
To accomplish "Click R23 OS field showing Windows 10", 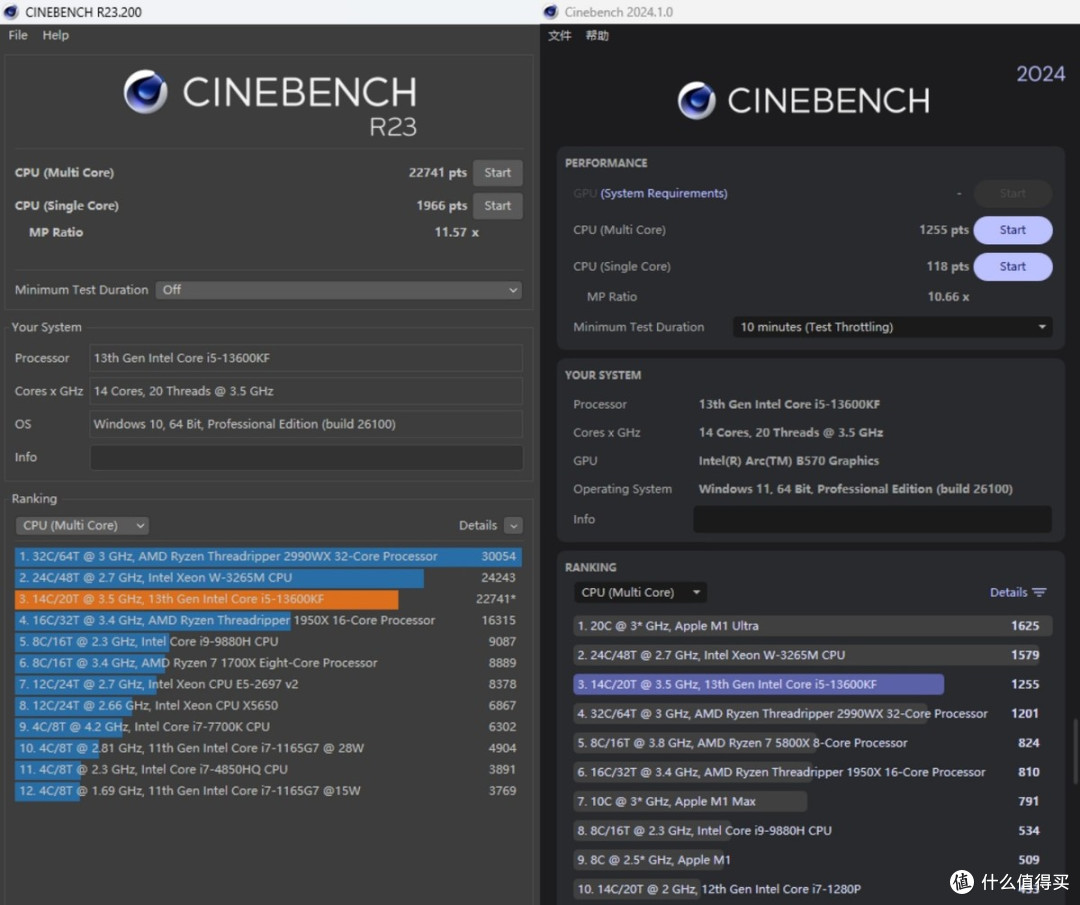I will coord(306,424).
